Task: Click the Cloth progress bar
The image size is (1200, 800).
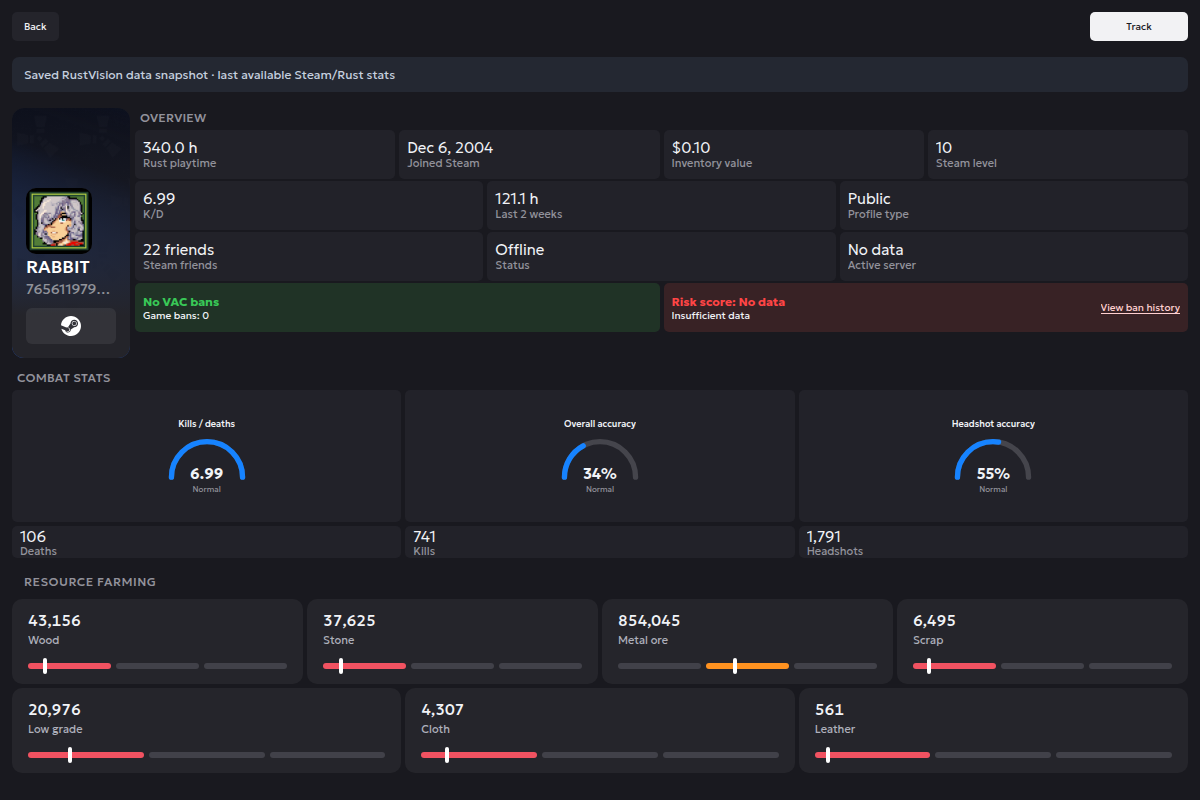Action: click(x=600, y=755)
